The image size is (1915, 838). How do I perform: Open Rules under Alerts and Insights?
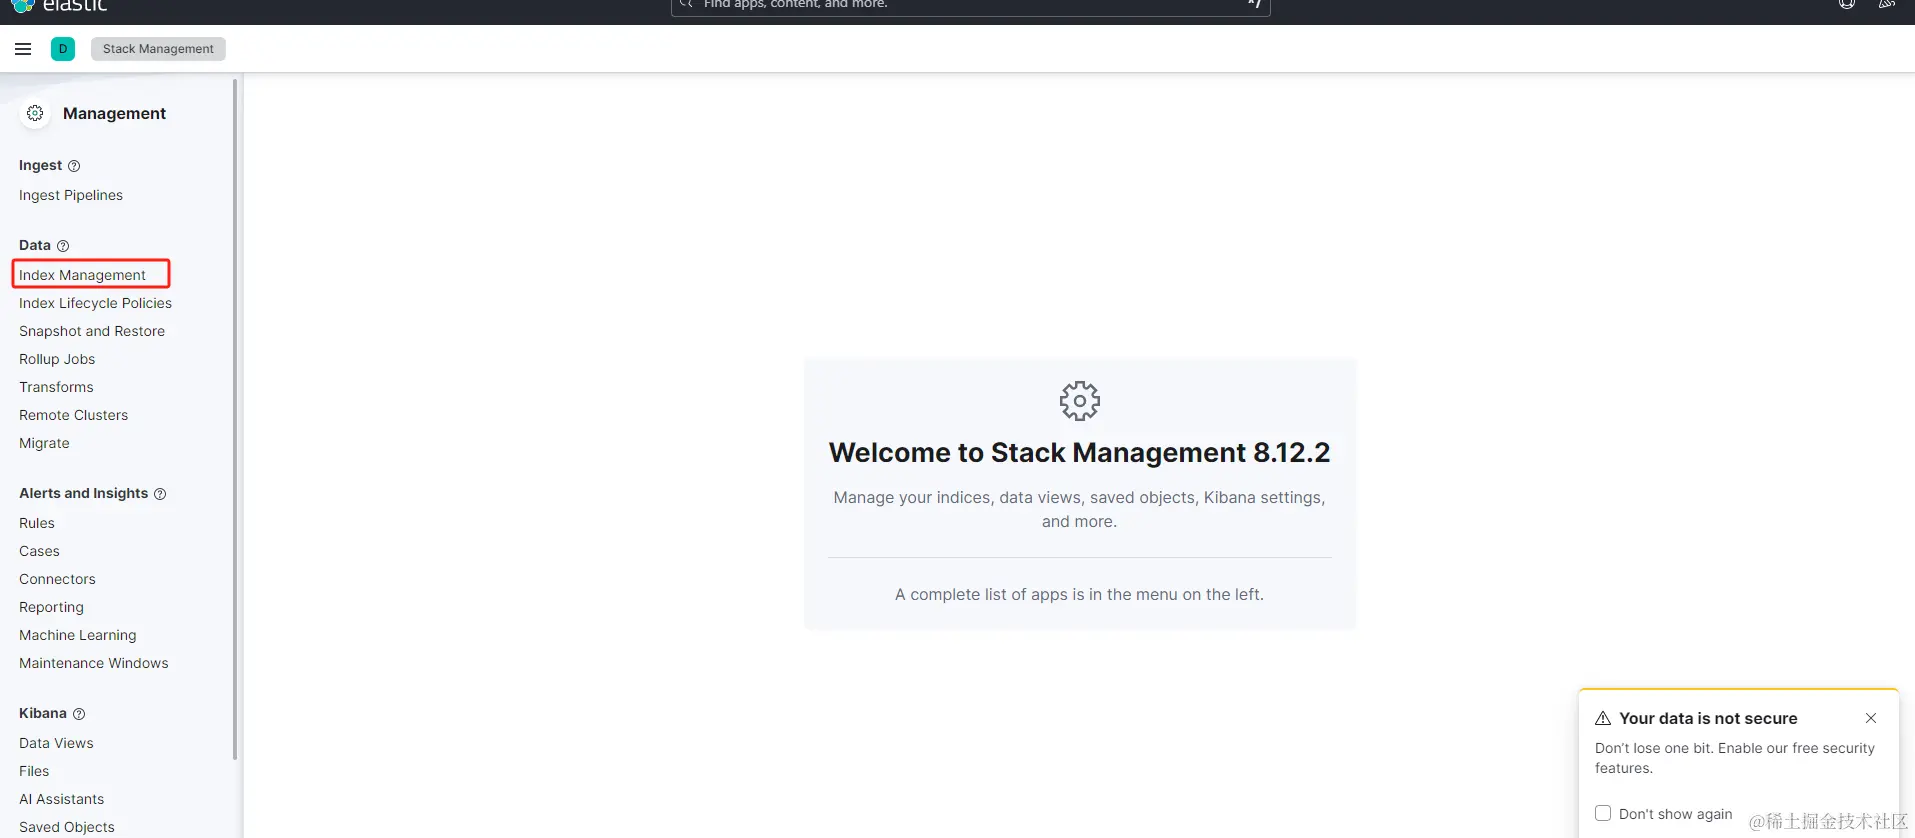click(x=37, y=523)
